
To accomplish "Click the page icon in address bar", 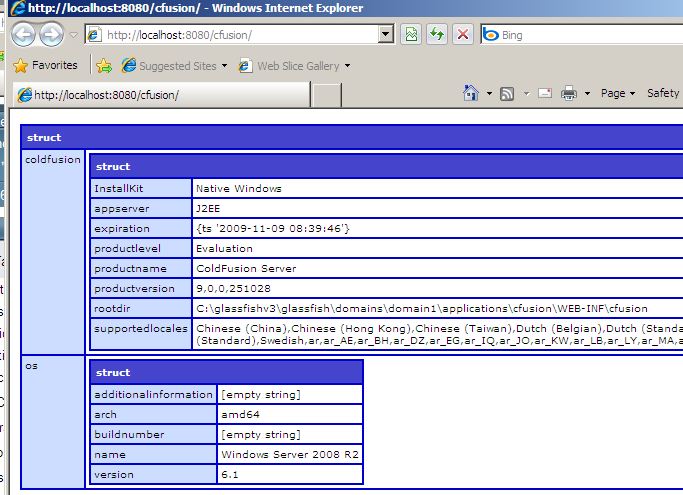I will [94, 35].
